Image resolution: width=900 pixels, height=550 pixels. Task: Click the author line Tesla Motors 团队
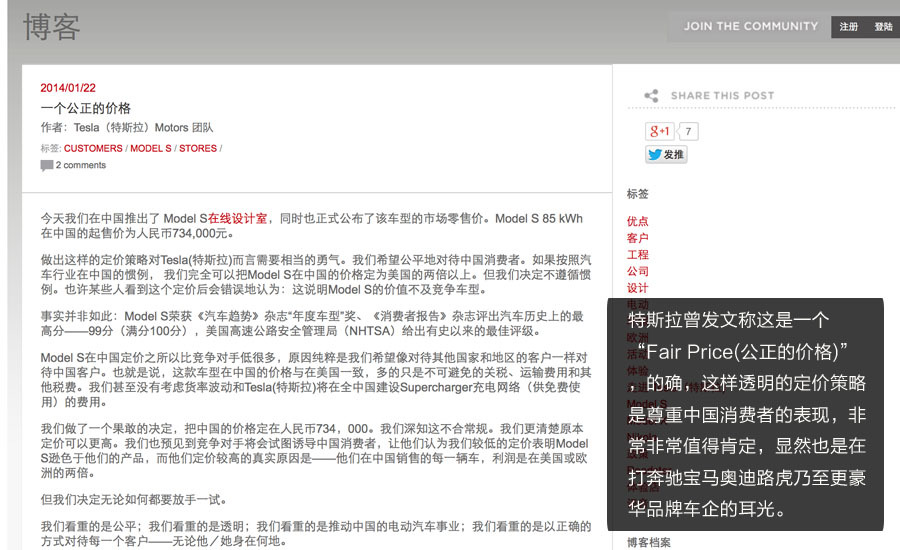coord(127,127)
